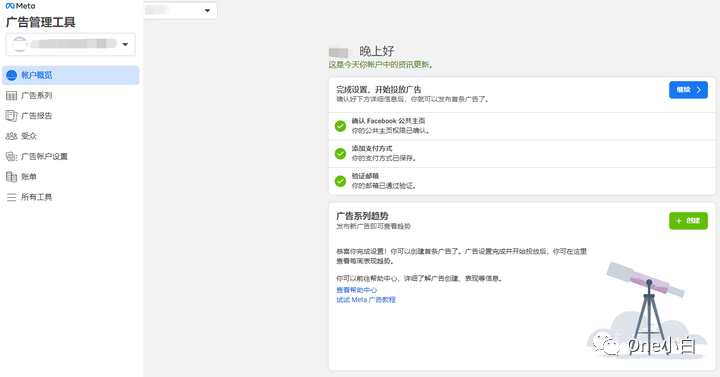Click the Meta logo in the sidebar
The height and width of the screenshot is (377, 720).
20,6
